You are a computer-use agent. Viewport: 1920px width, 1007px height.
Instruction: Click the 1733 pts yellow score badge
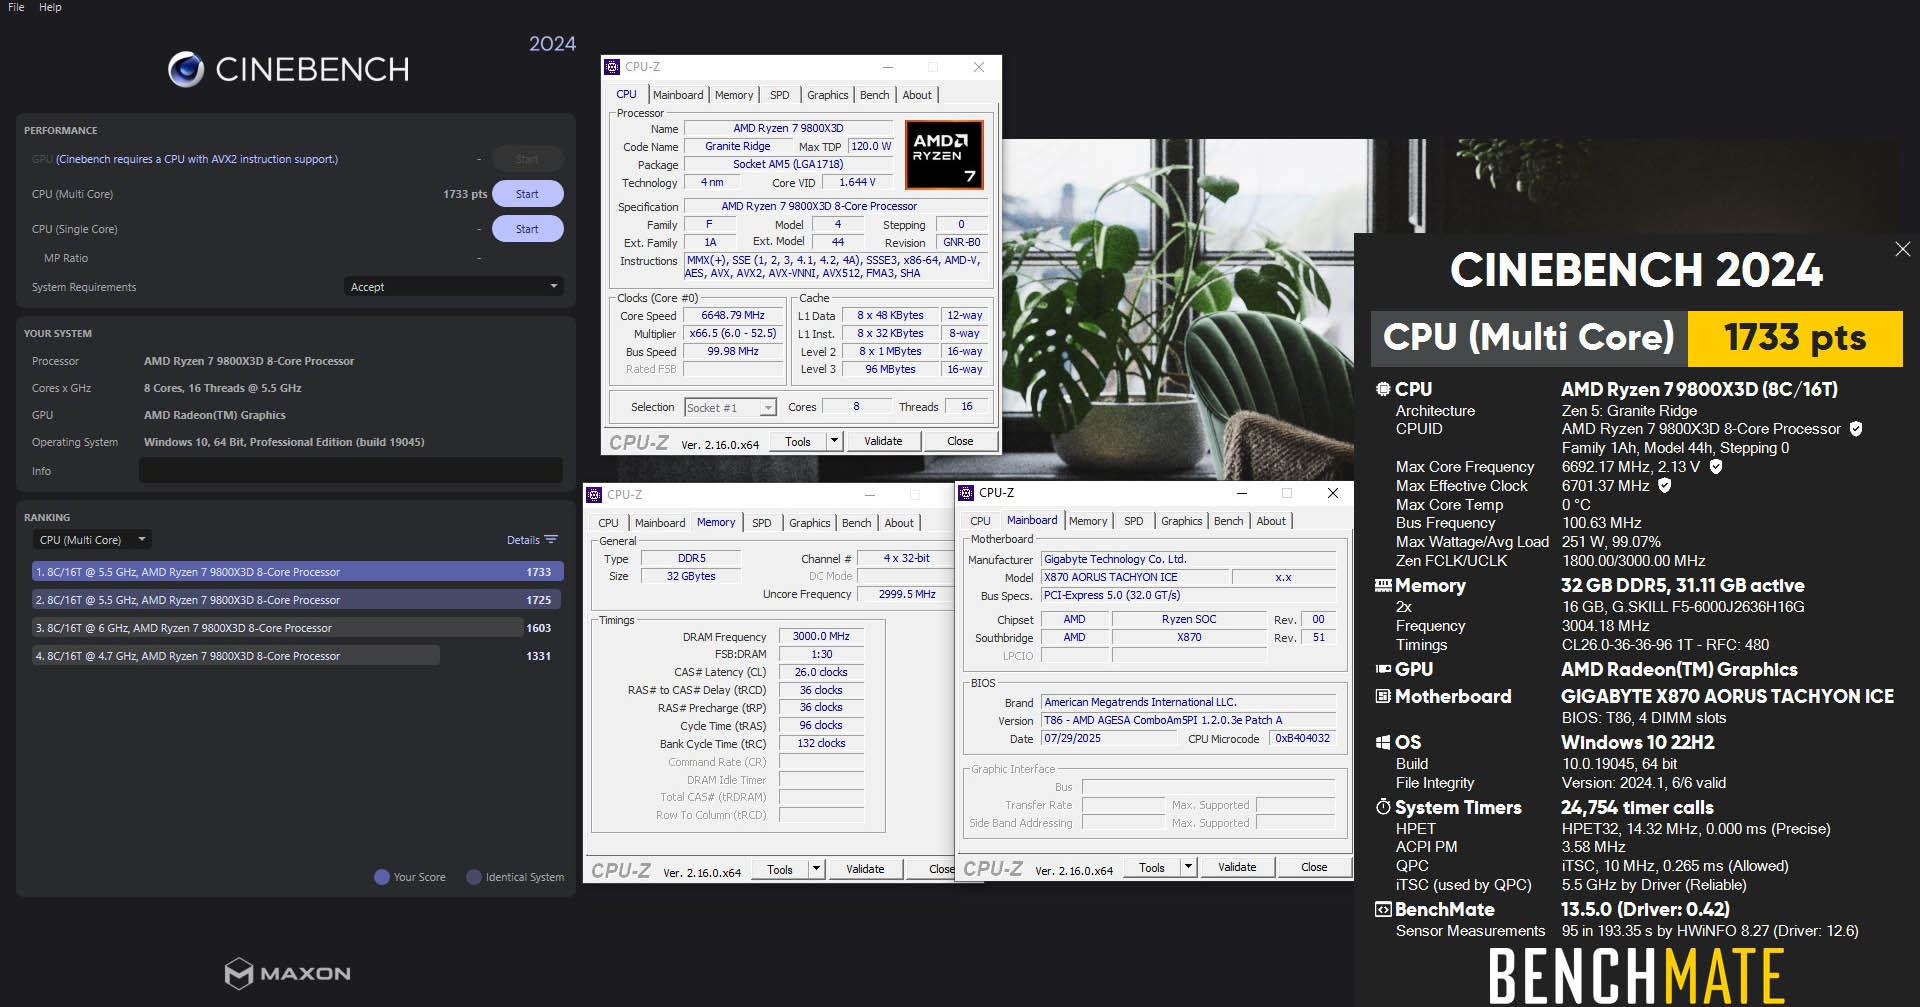tap(1795, 338)
